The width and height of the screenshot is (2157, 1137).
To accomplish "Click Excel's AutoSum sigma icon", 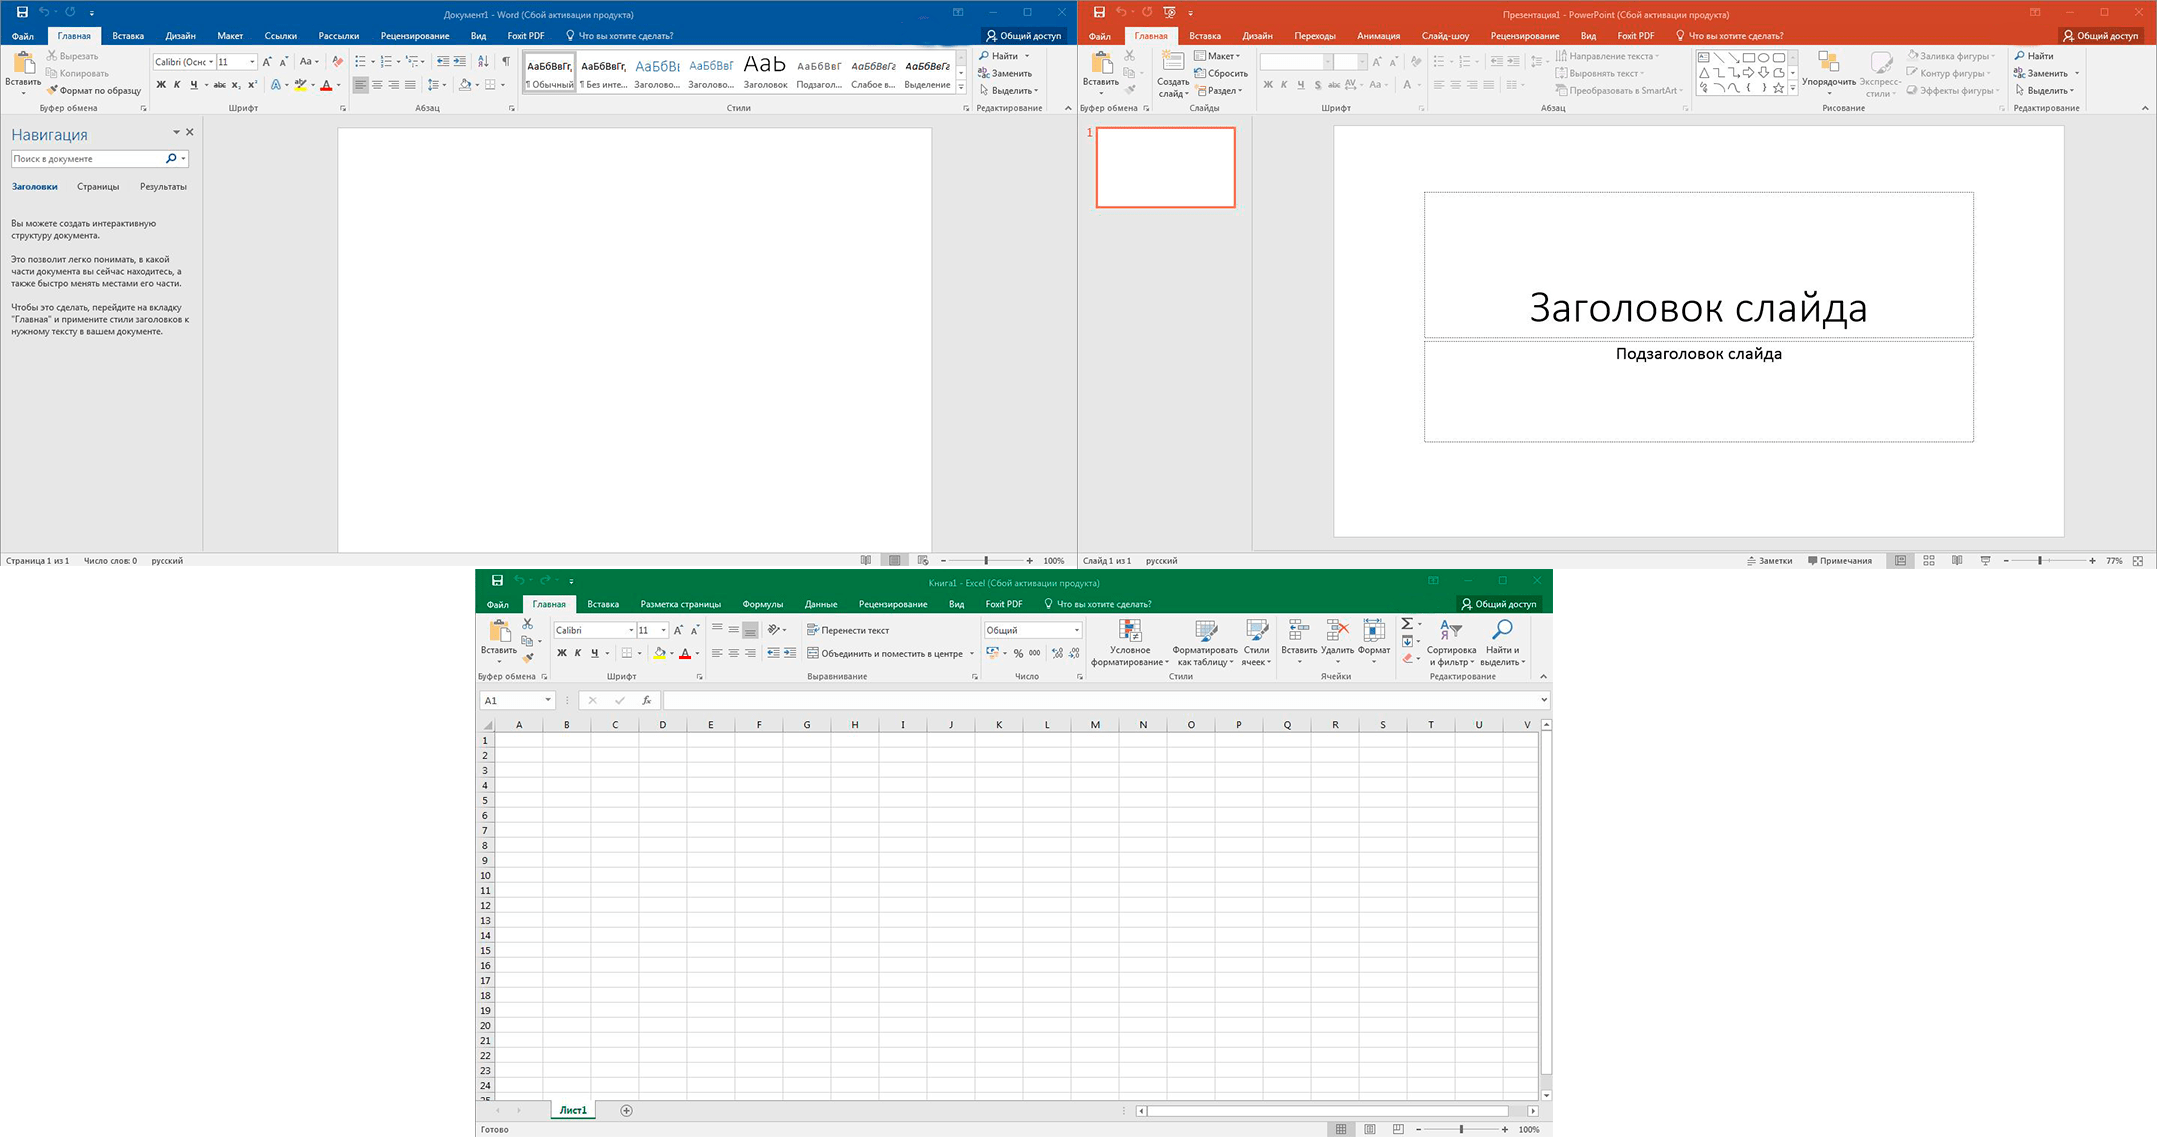I will [x=1407, y=624].
